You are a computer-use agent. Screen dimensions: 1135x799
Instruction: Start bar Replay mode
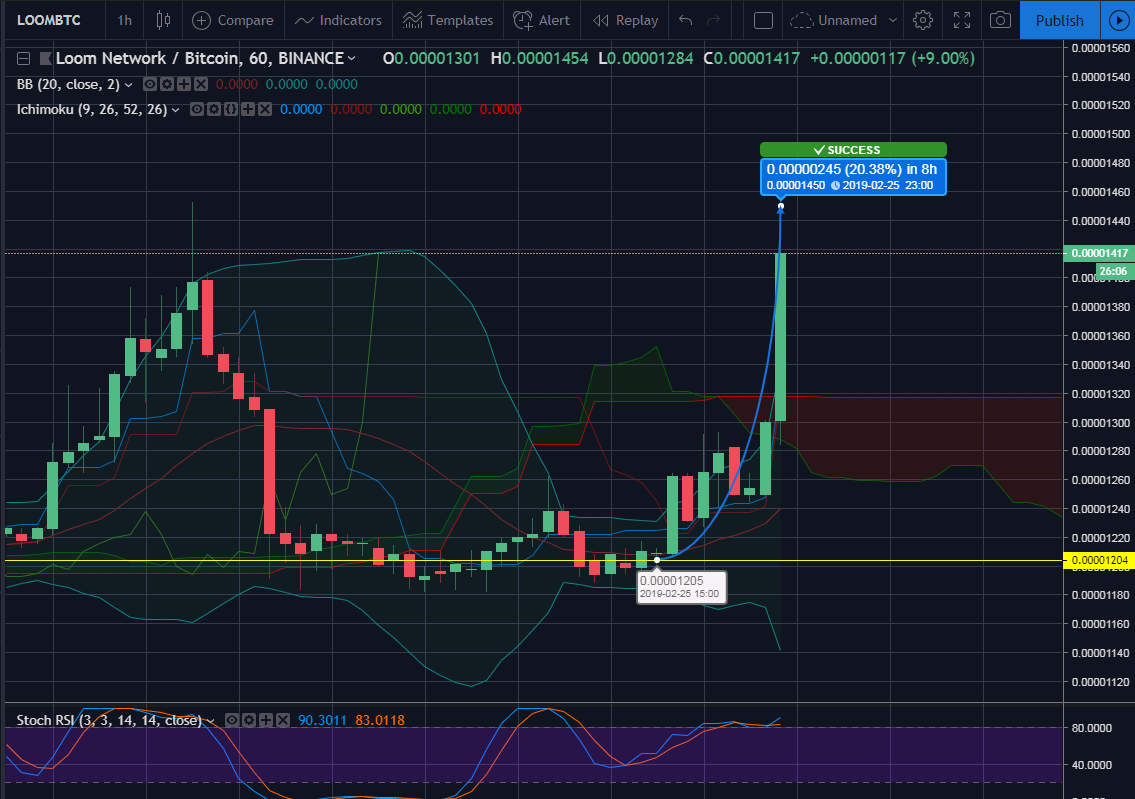625,20
